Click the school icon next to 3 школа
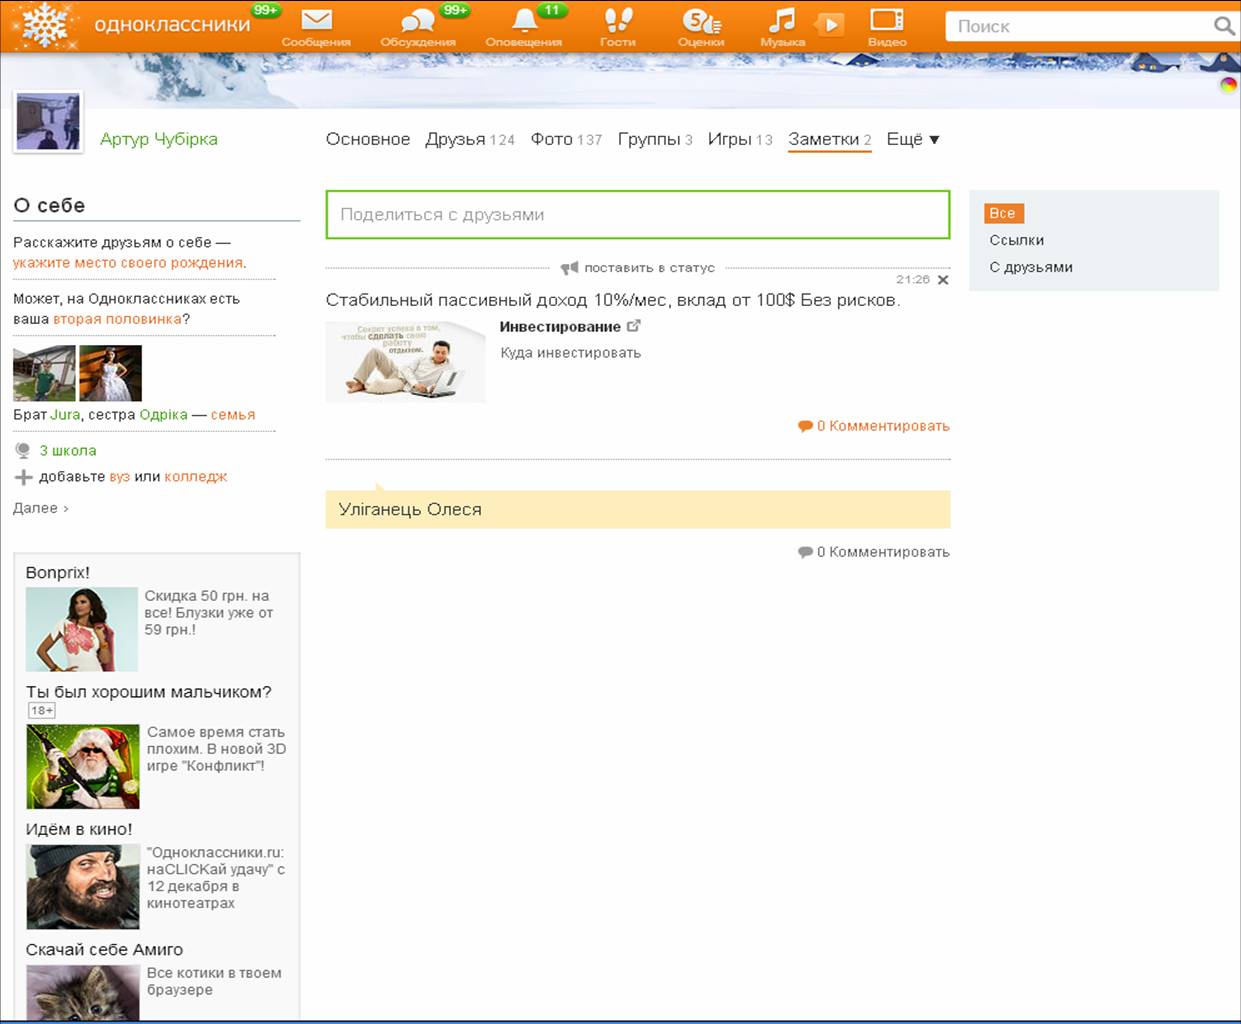The width and height of the screenshot is (1241, 1024). [23, 451]
